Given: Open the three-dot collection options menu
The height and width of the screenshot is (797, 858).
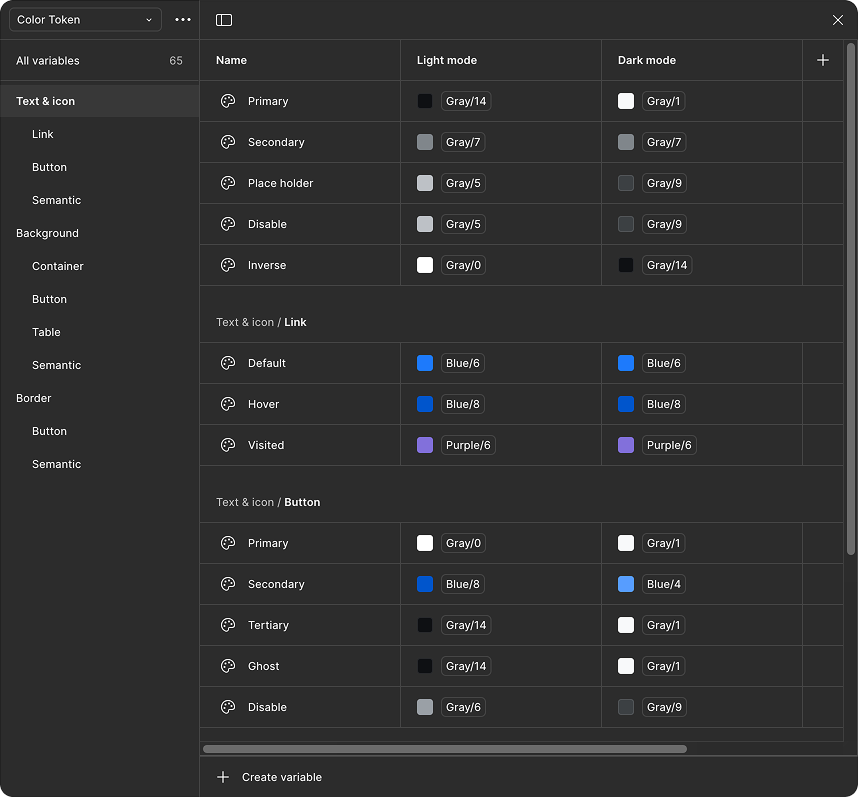Looking at the screenshot, I should click(182, 20).
